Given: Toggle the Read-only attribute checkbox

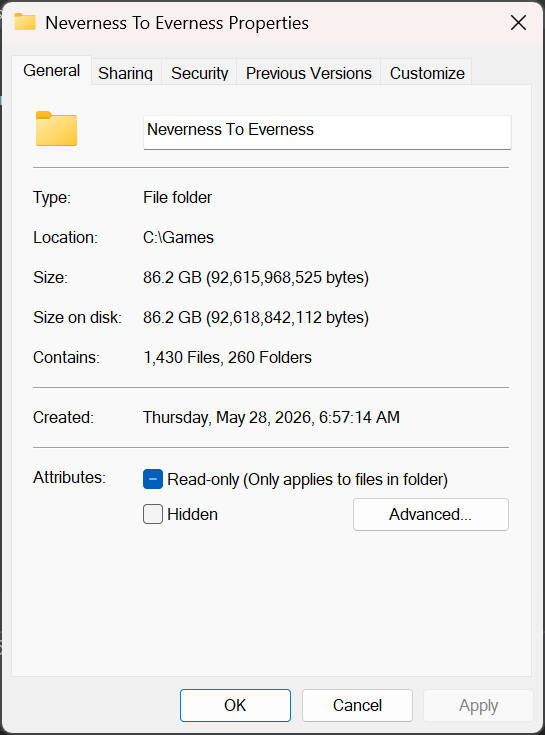Looking at the screenshot, I should [x=153, y=479].
